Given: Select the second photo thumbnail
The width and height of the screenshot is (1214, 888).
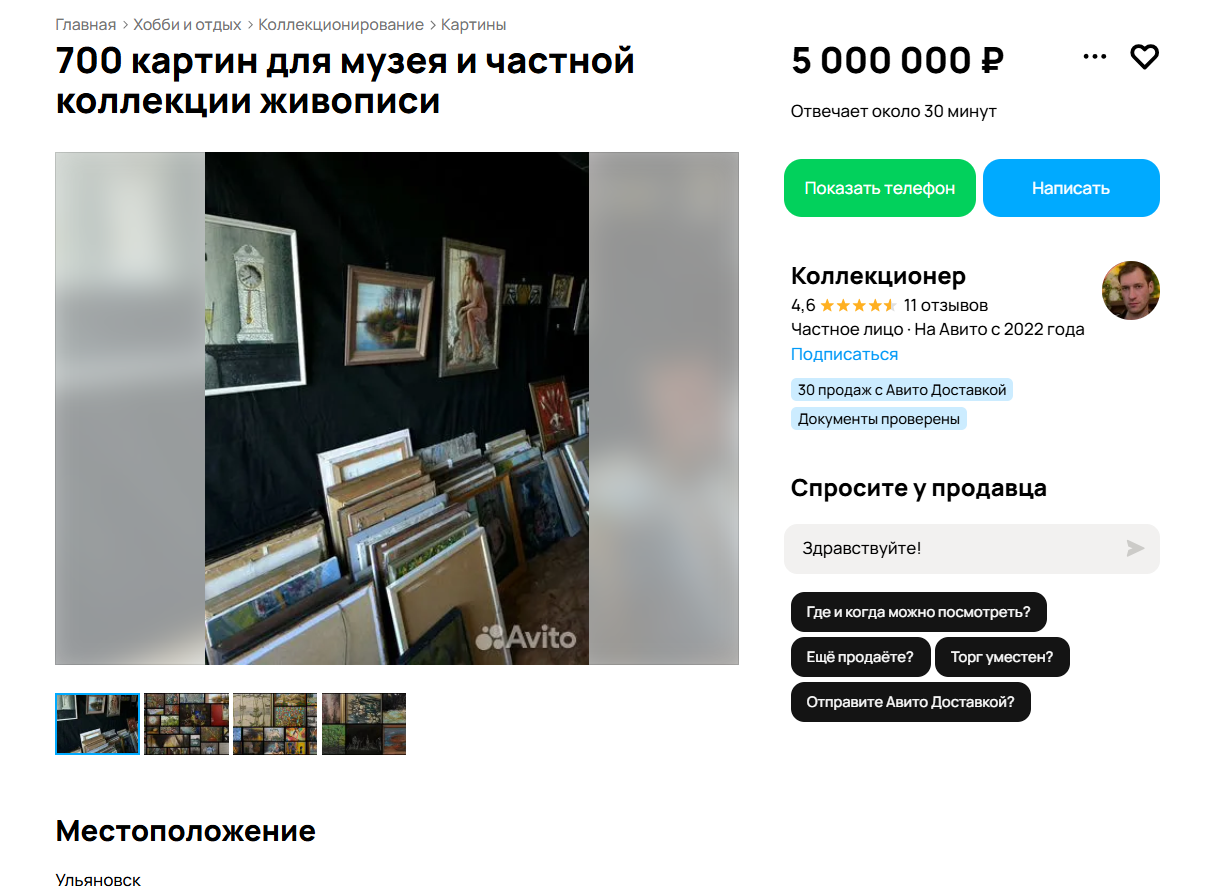Looking at the screenshot, I should click(186, 723).
